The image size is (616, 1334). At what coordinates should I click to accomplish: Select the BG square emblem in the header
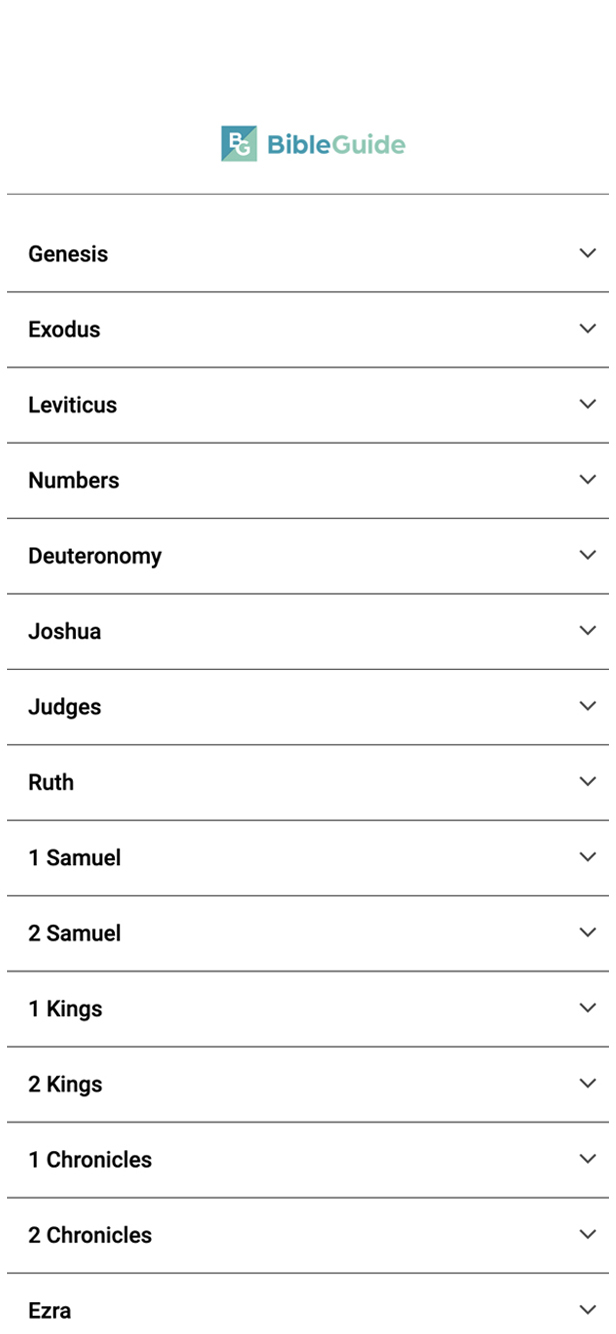coord(236,143)
